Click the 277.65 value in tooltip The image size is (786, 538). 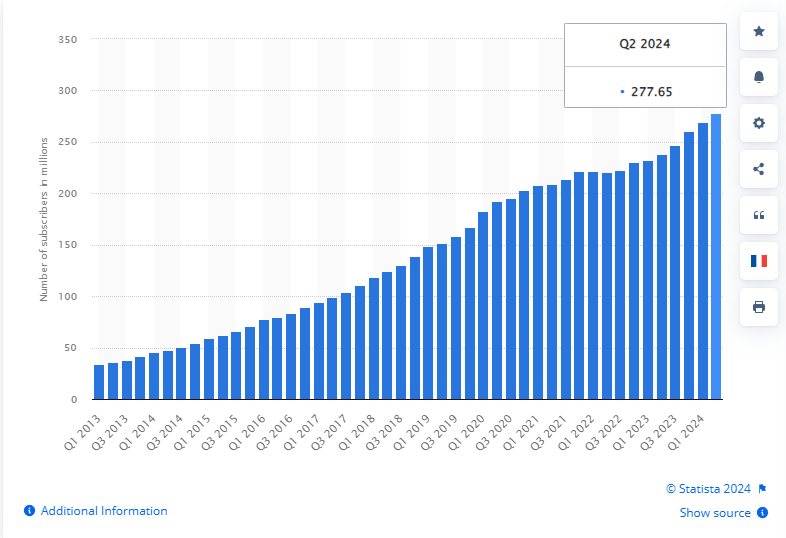tap(650, 91)
